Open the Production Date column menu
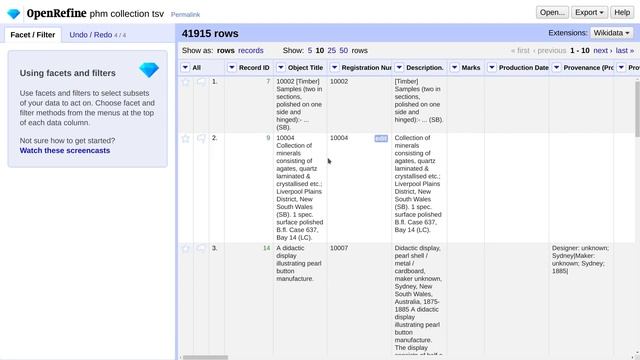The width and height of the screenshot is (640, 360). pos(492,67)
